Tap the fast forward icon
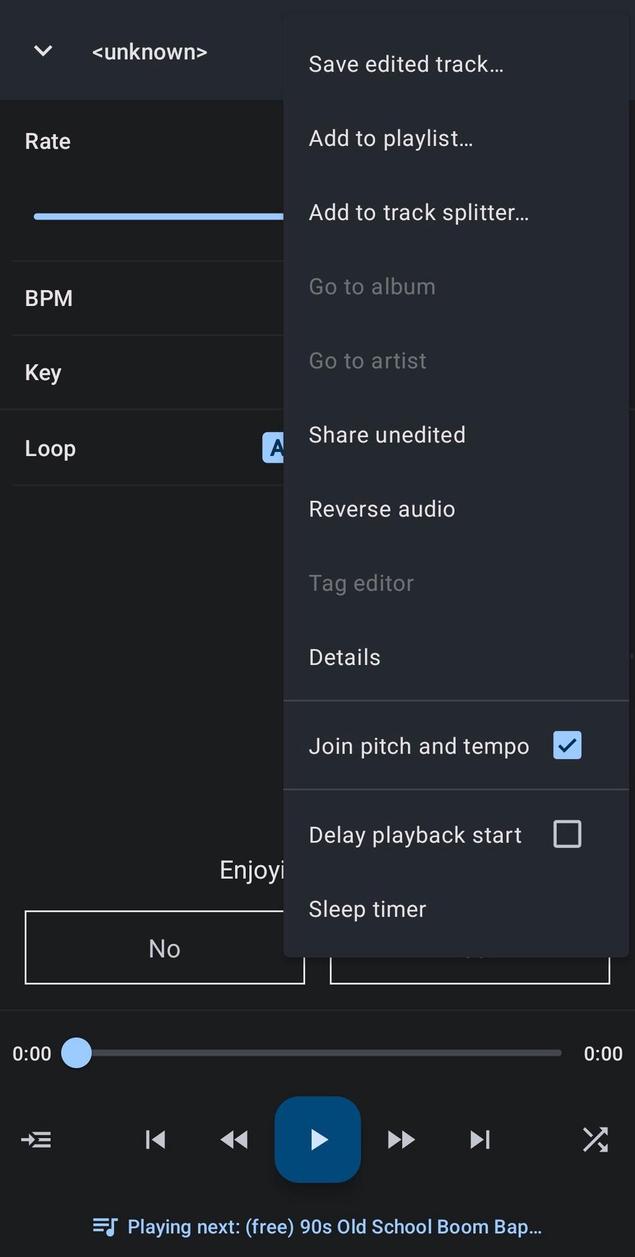Viewport: 635px width, 1257px height. tap(400, 1139)
